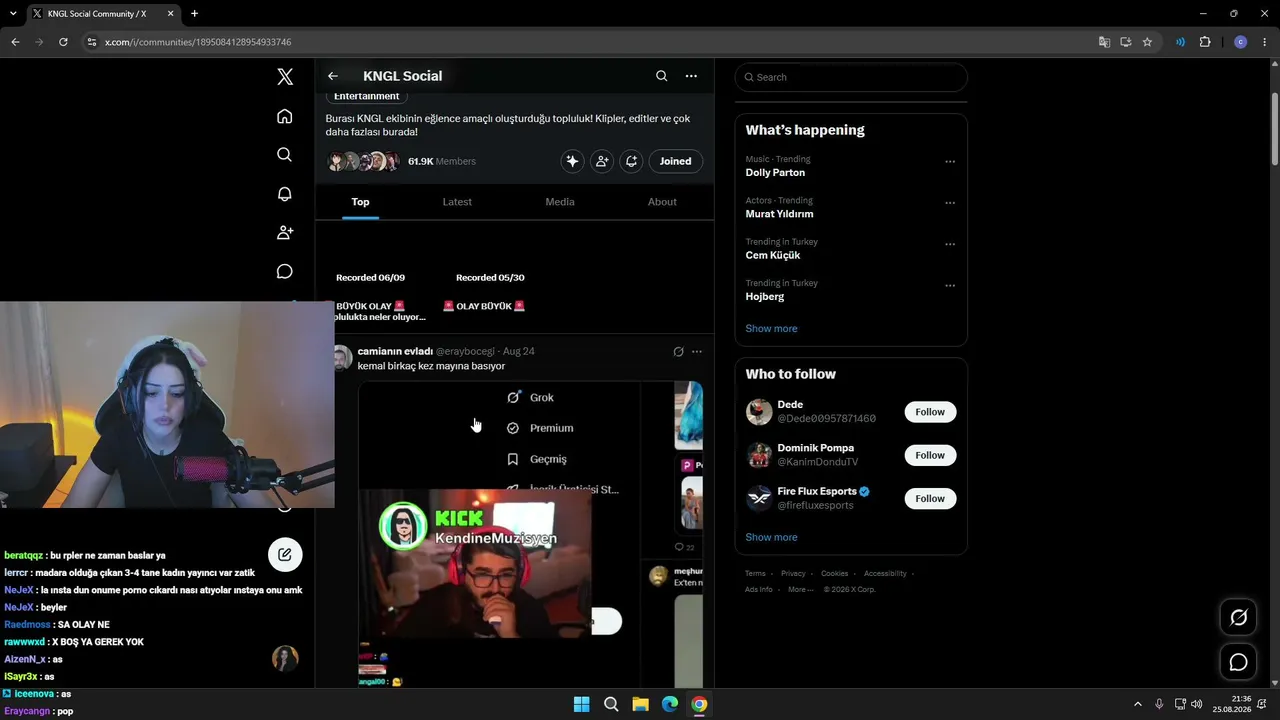Reload the page in Chrome
The width and height of the screenshot is (1280, 720).
(x=63, y=42)
